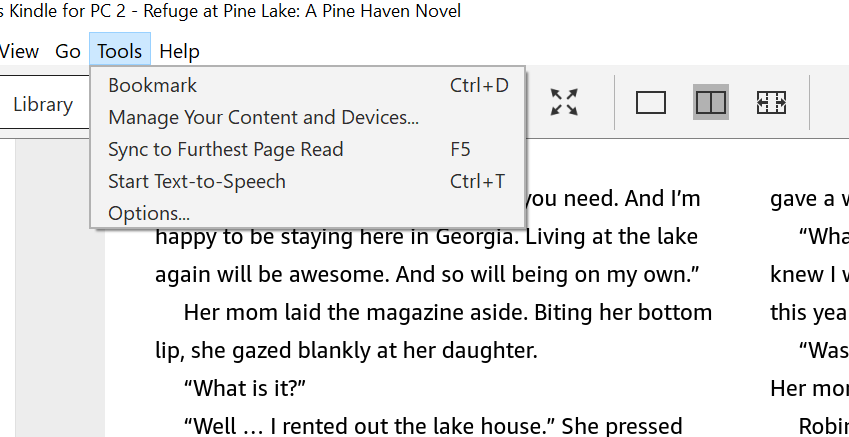Open Manage Your Content and Devices
The image size is (849, 437).
263,117
